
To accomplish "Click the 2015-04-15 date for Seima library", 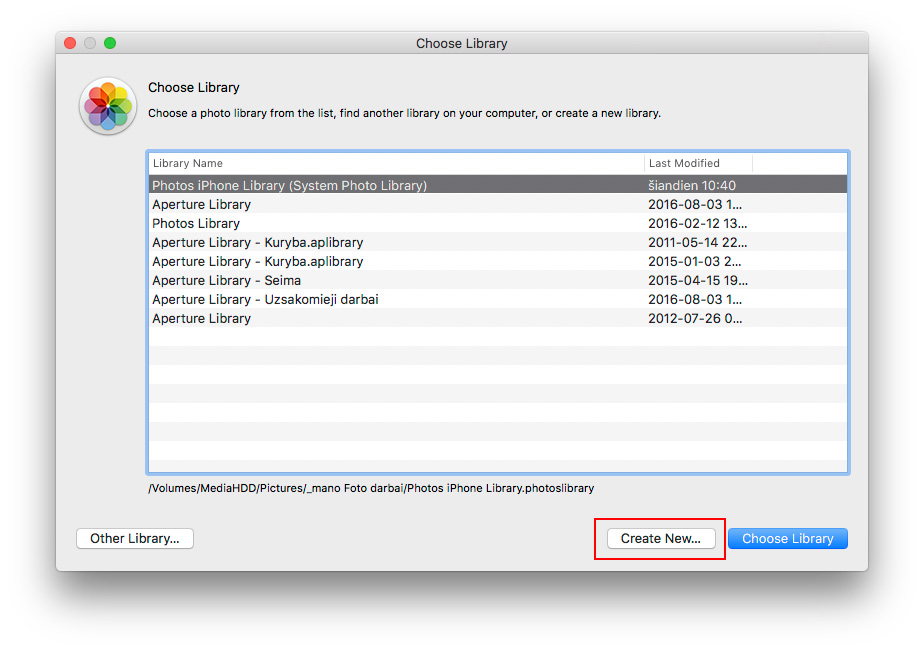I will click(x=698, y=280).
